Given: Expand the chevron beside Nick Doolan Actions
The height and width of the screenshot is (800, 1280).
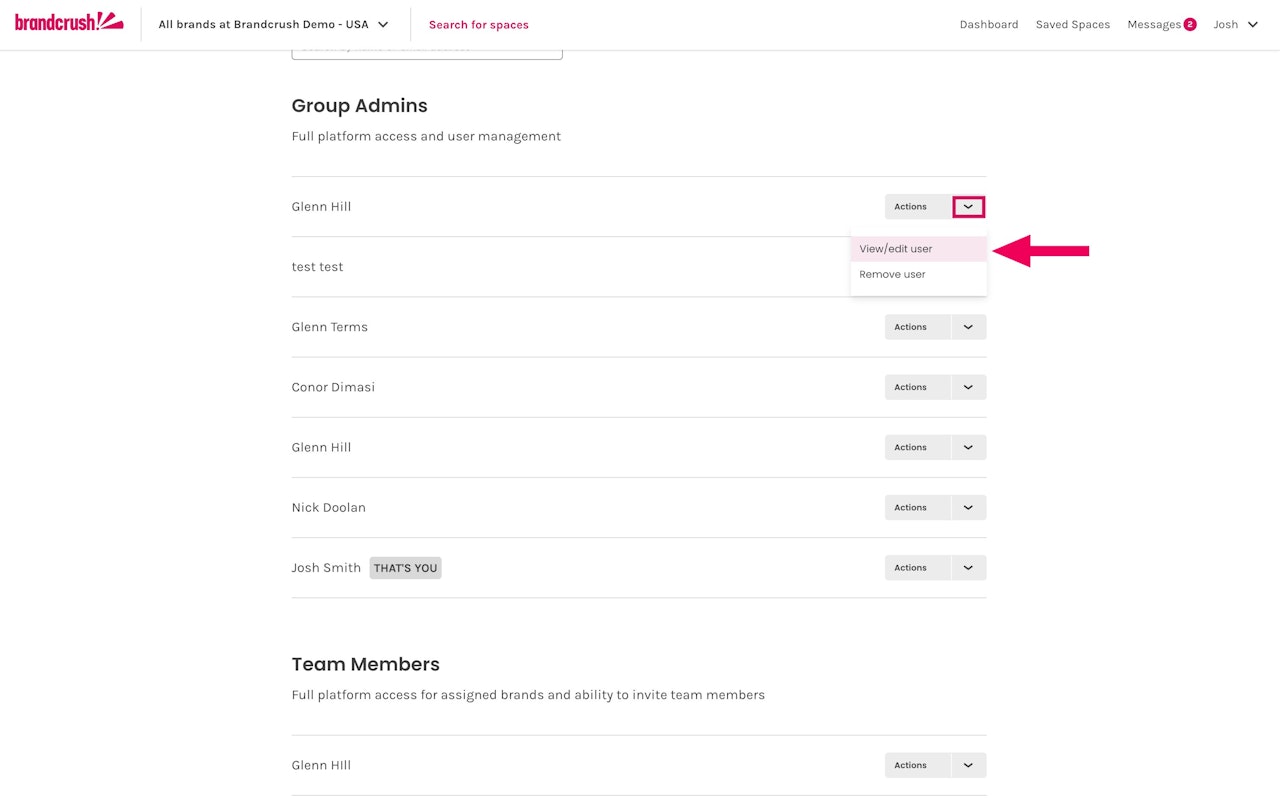Looking at the screenshot, I should 968,507.
